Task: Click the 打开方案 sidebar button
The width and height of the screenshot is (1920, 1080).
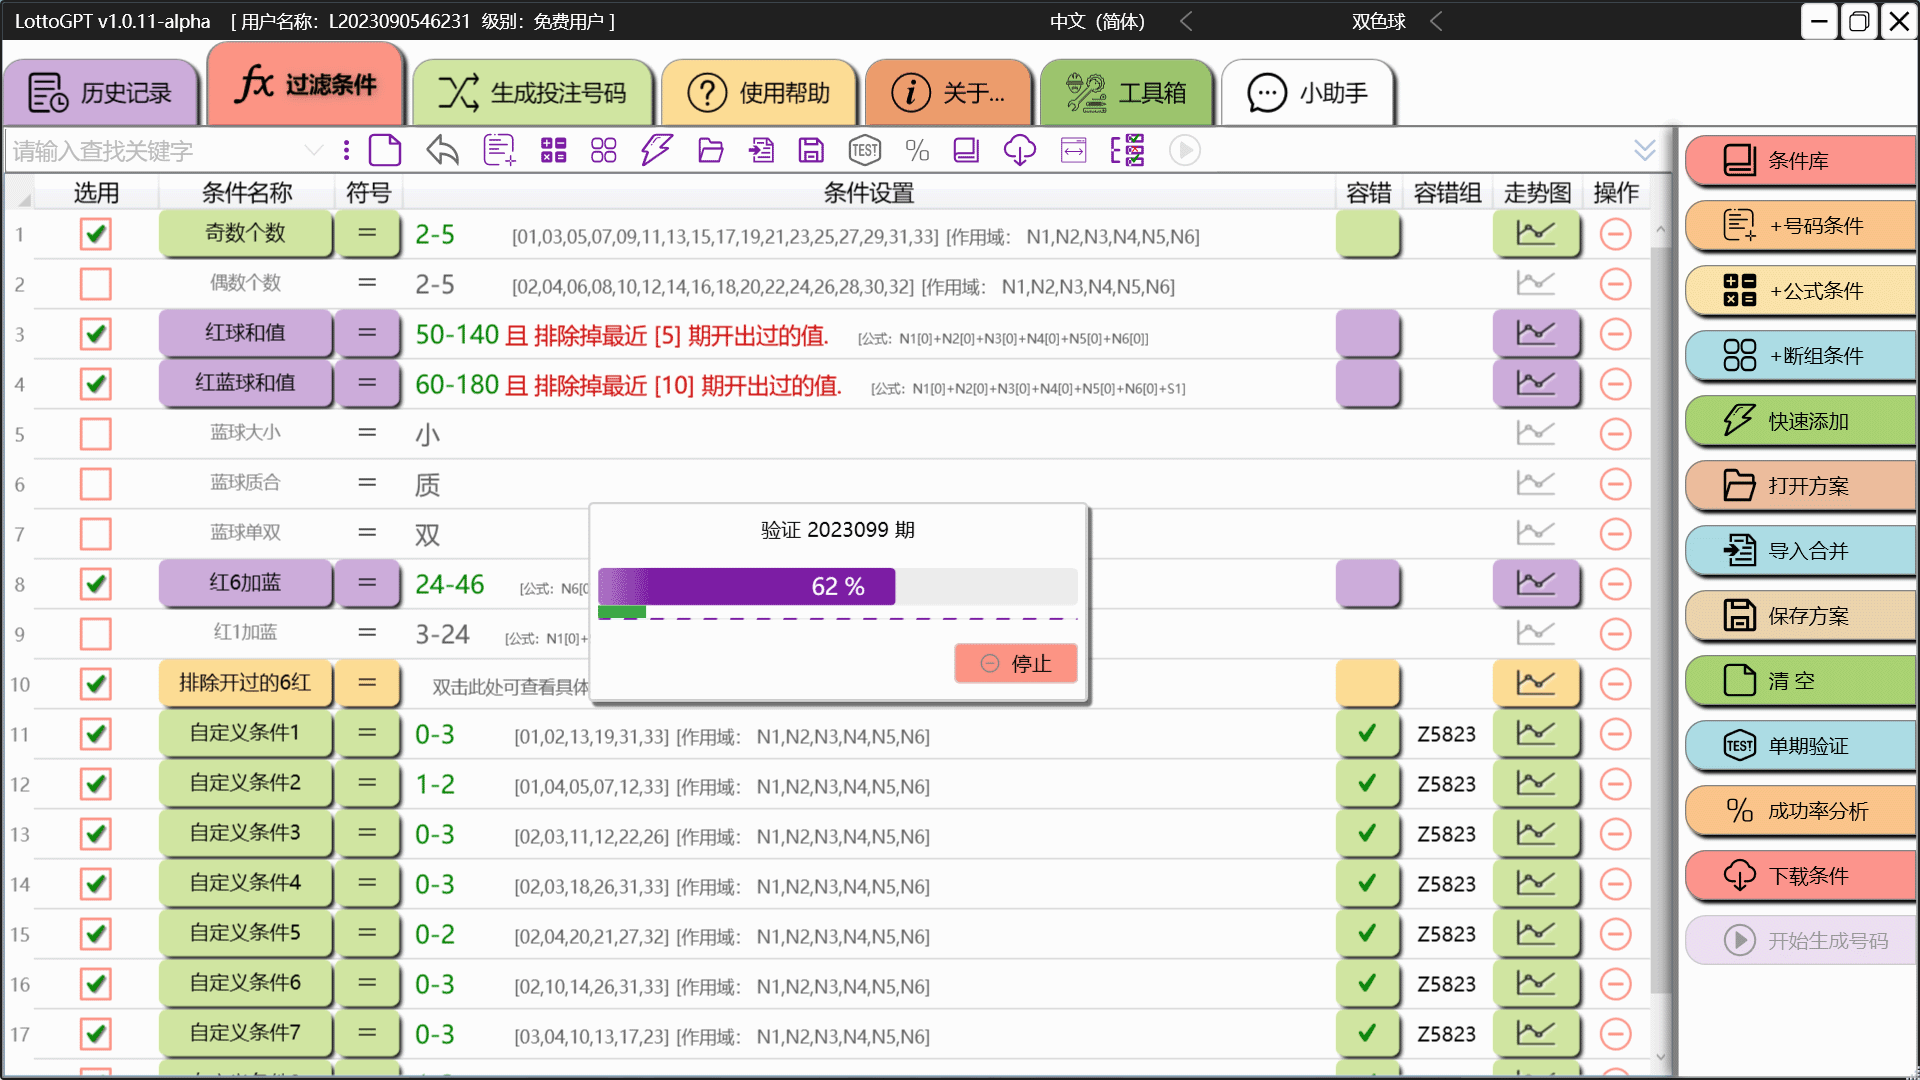Action: (x=1800, y=486)
